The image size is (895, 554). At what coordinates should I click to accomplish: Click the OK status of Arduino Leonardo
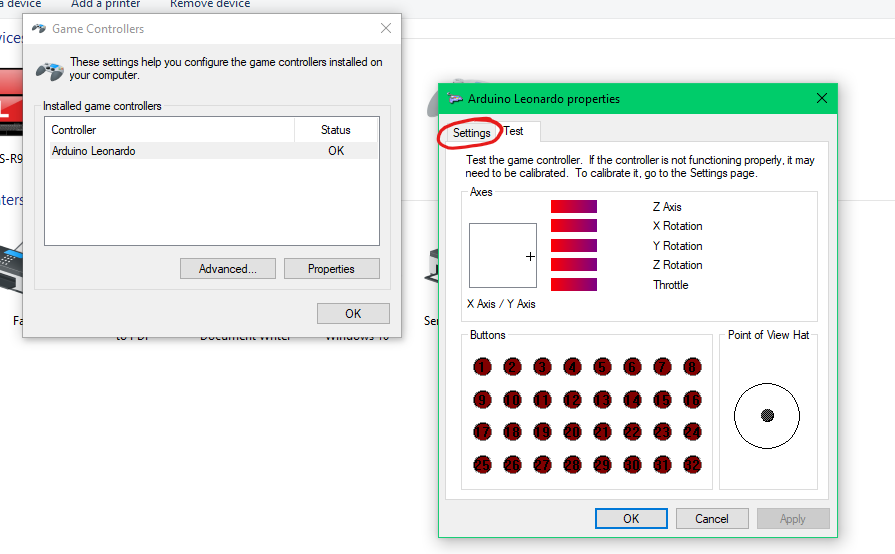tap(336, 151)
